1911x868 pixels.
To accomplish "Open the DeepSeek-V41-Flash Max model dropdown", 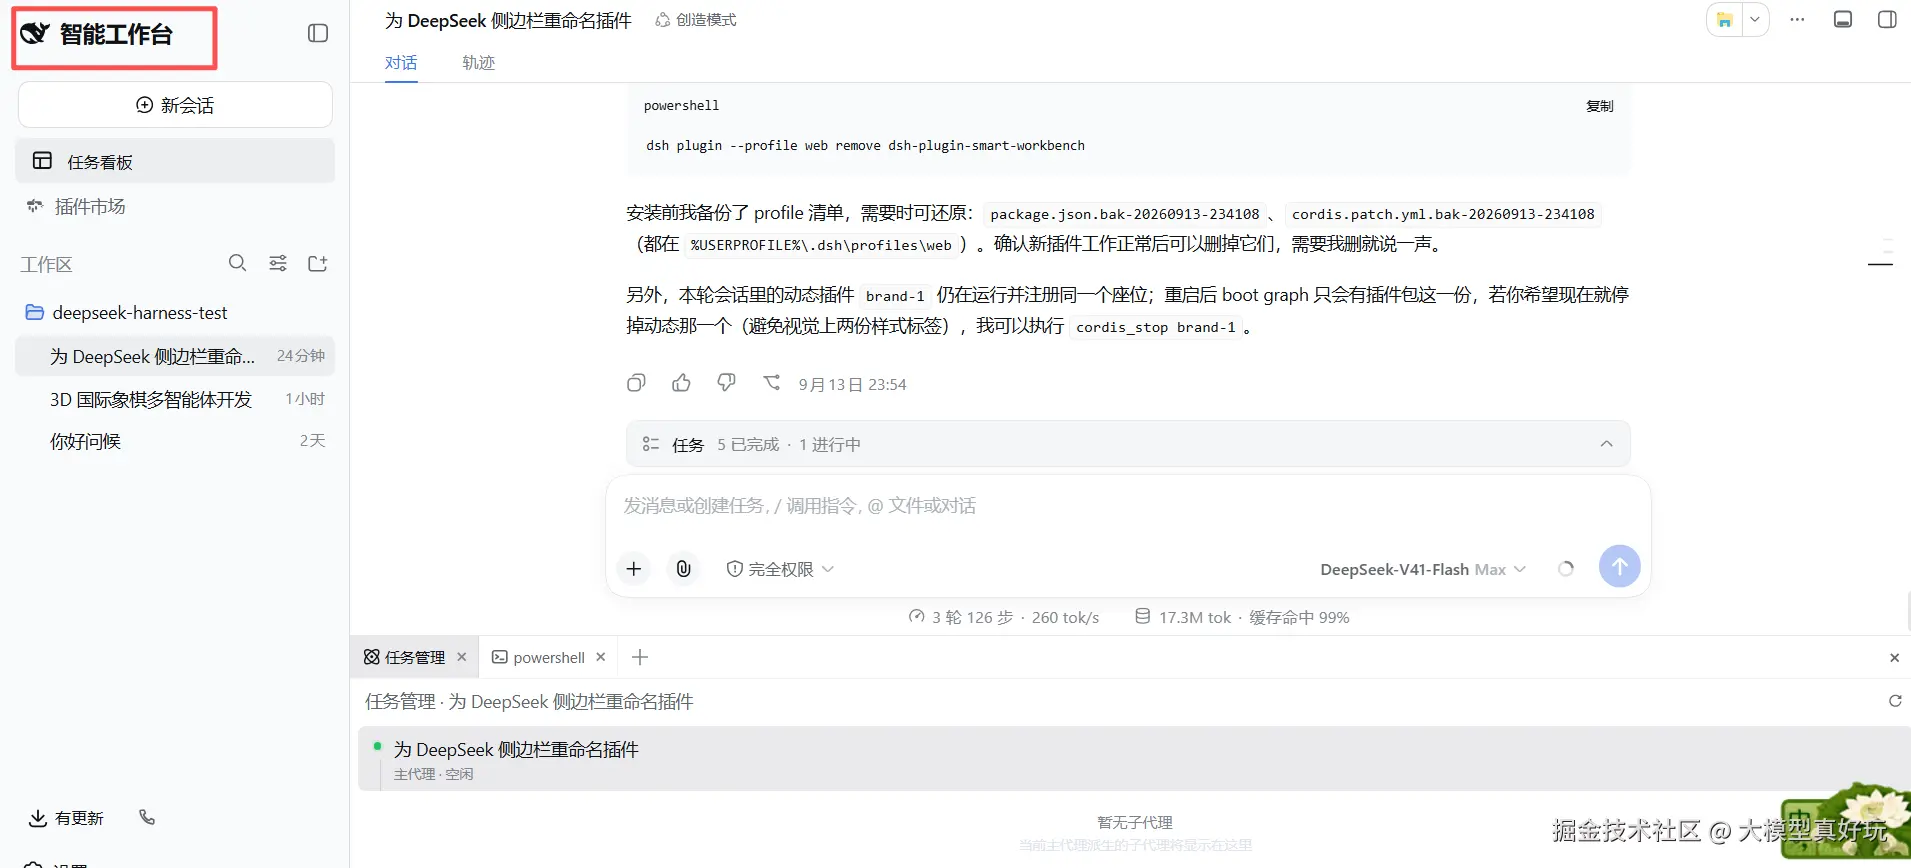I will pyautogui.click(x=1423, y=569).
